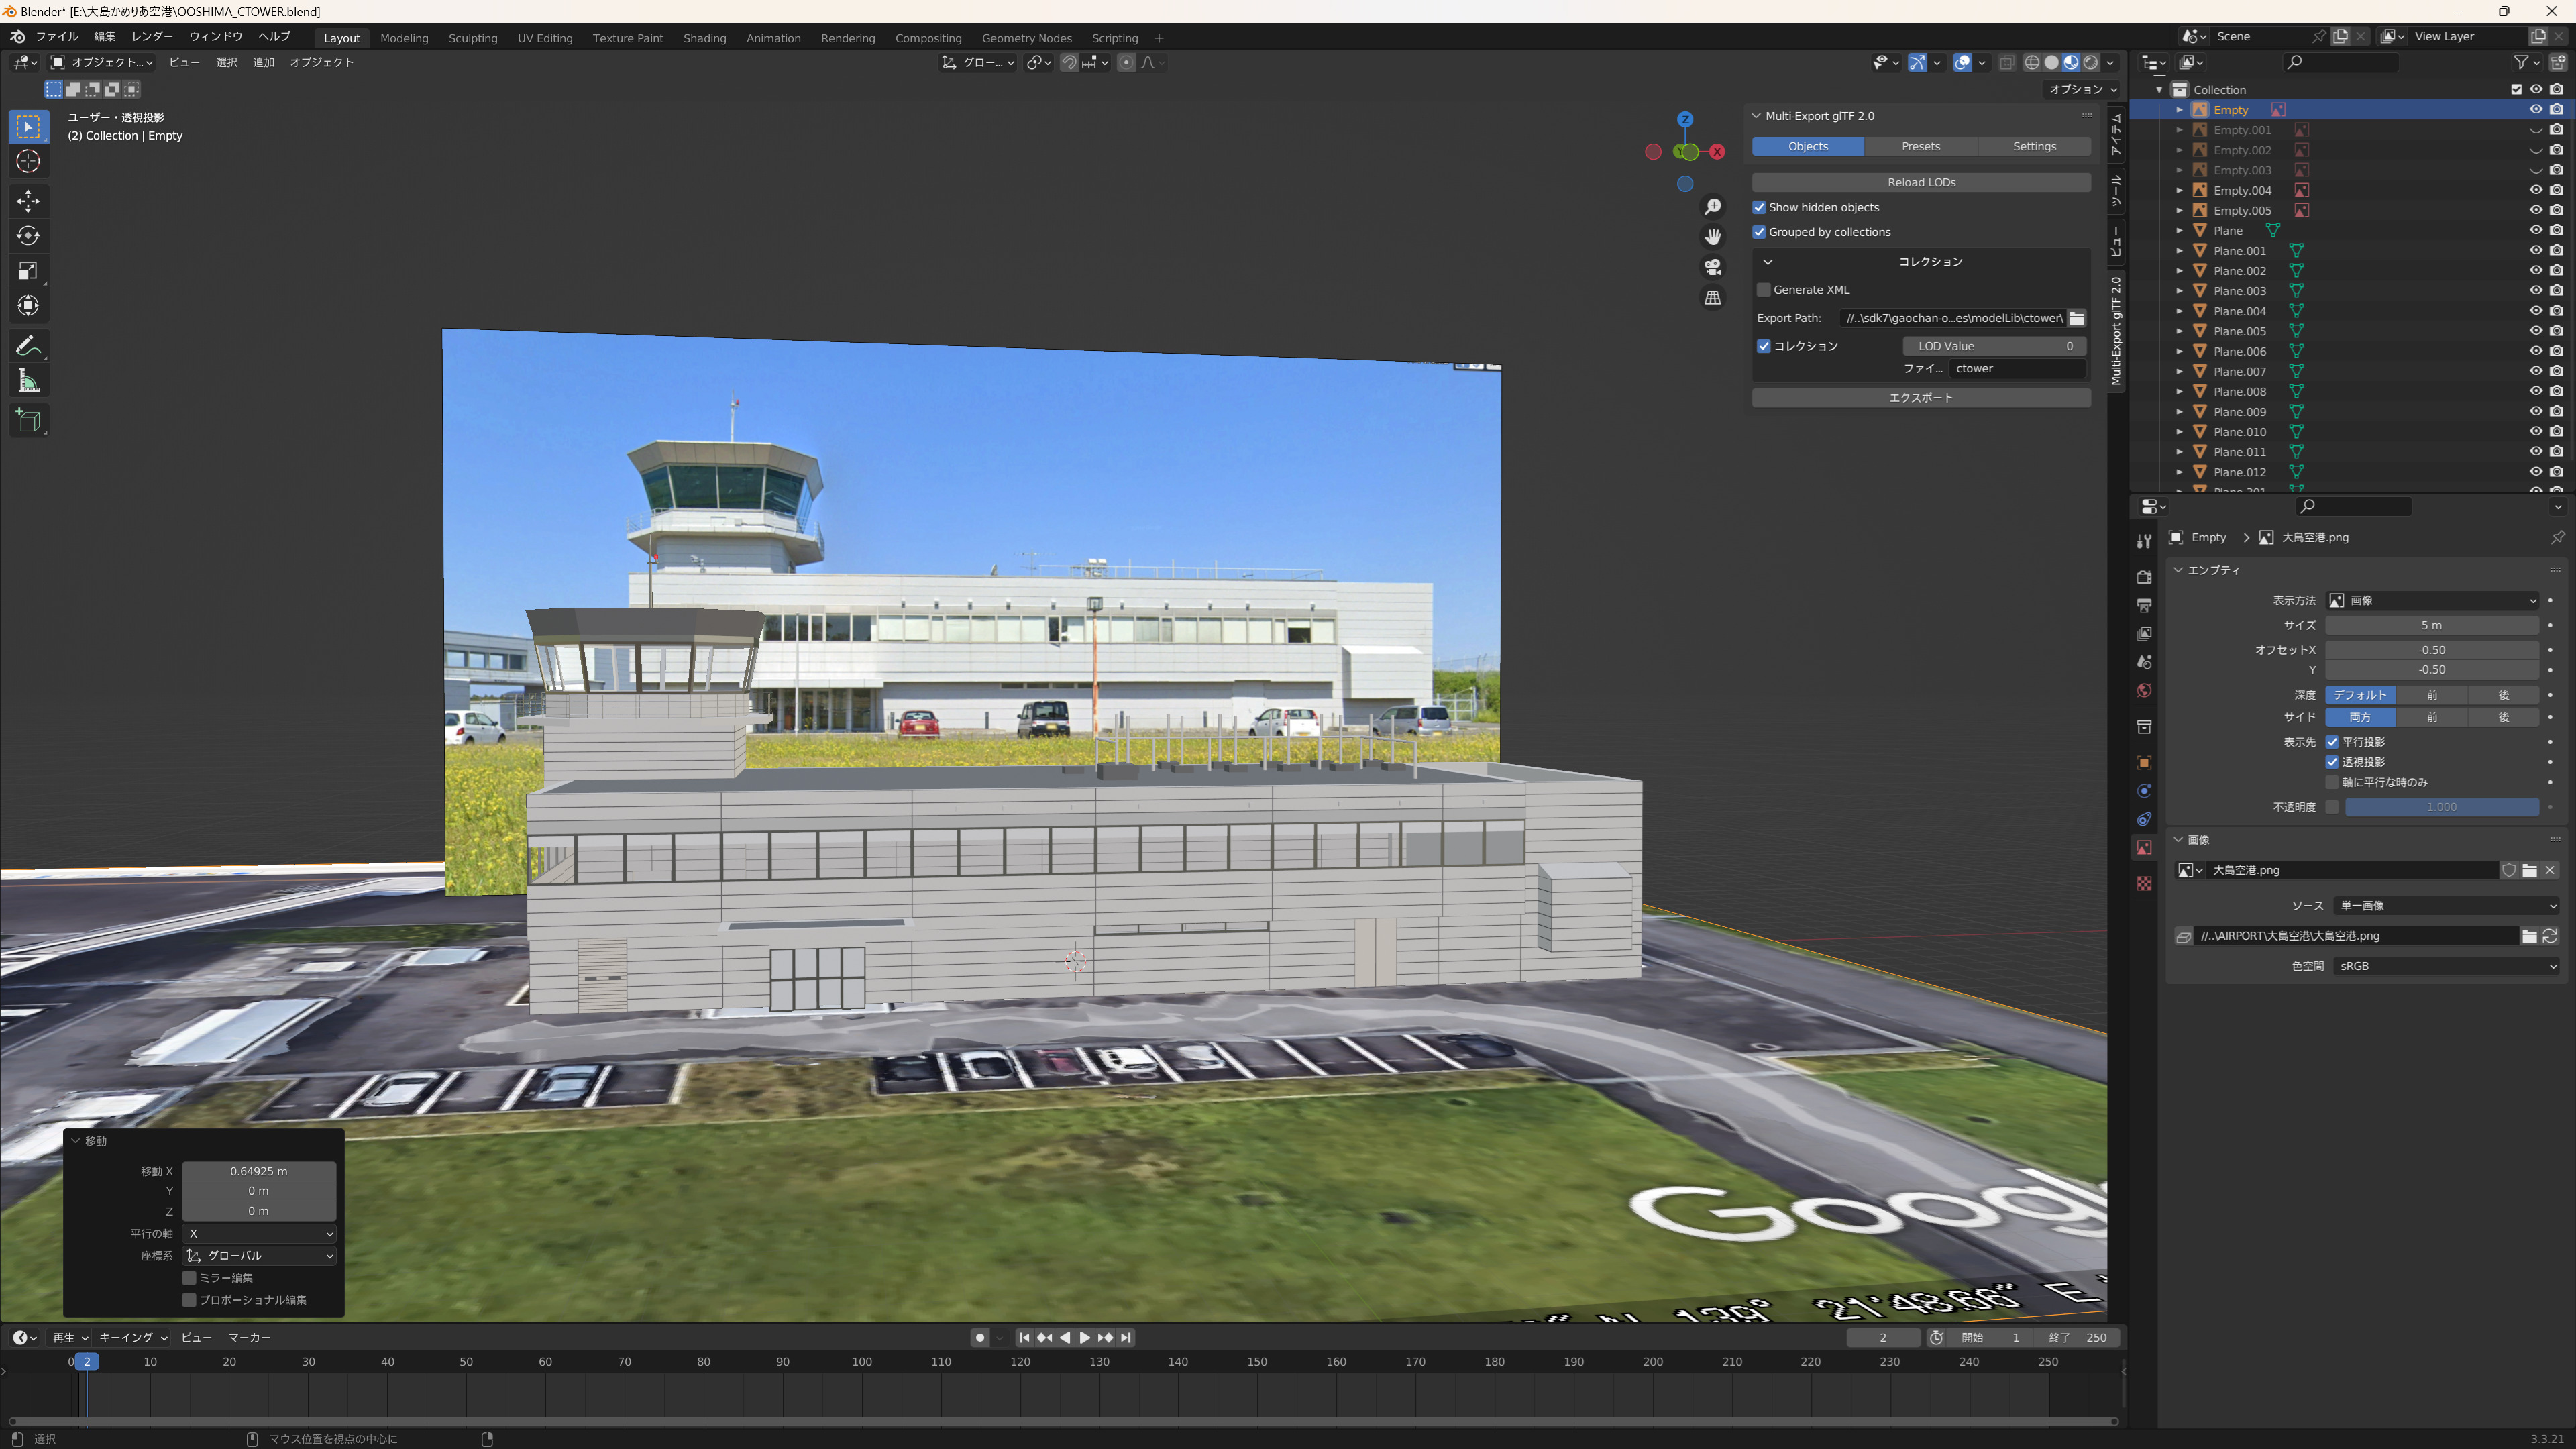Switch to the UV Editing workspace tab

545,38
